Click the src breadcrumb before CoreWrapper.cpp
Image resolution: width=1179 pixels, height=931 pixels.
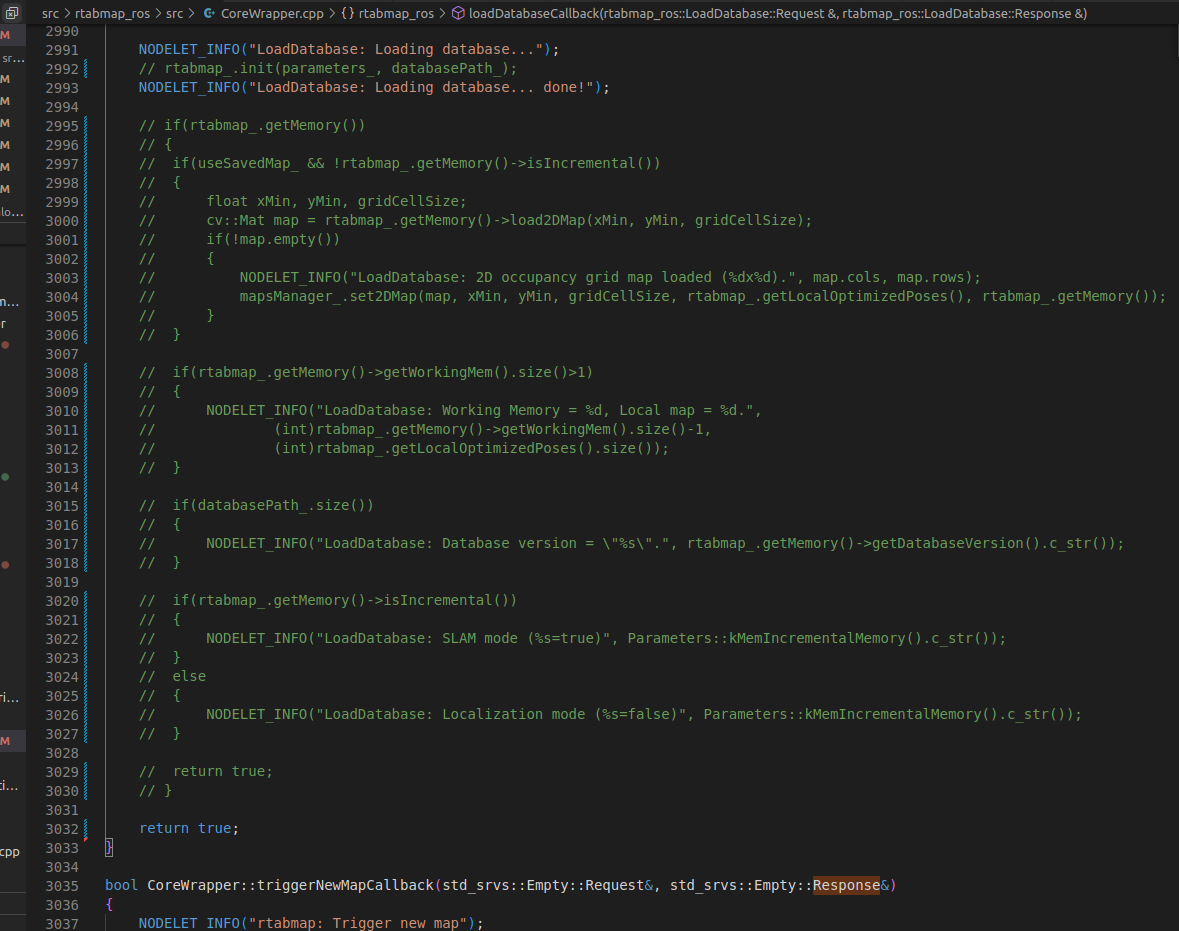[175, 14]
